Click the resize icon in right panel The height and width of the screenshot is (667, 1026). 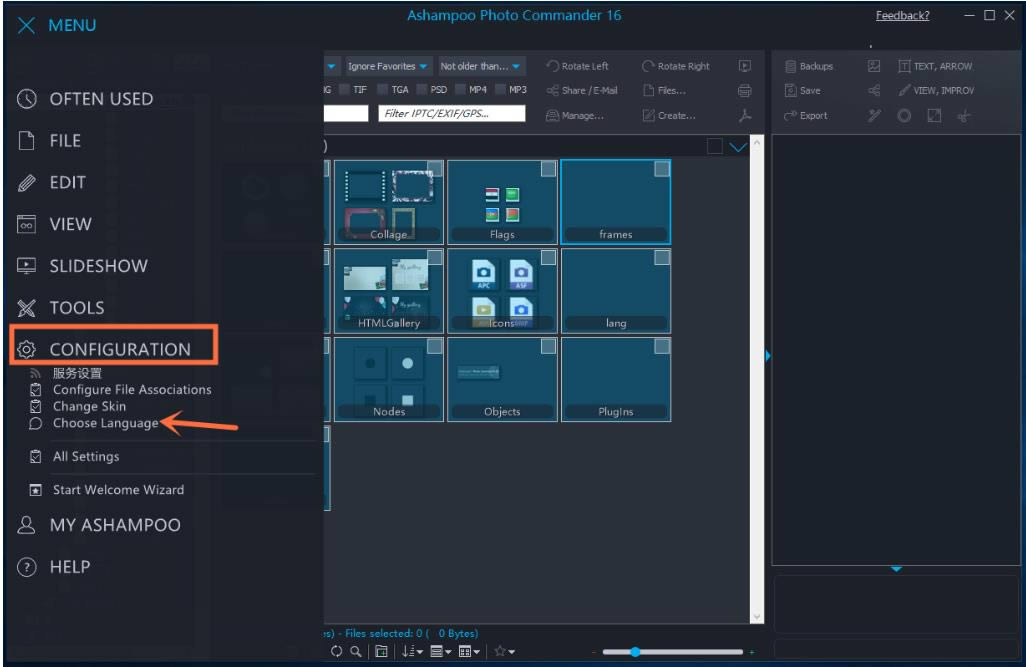point(934,116)
